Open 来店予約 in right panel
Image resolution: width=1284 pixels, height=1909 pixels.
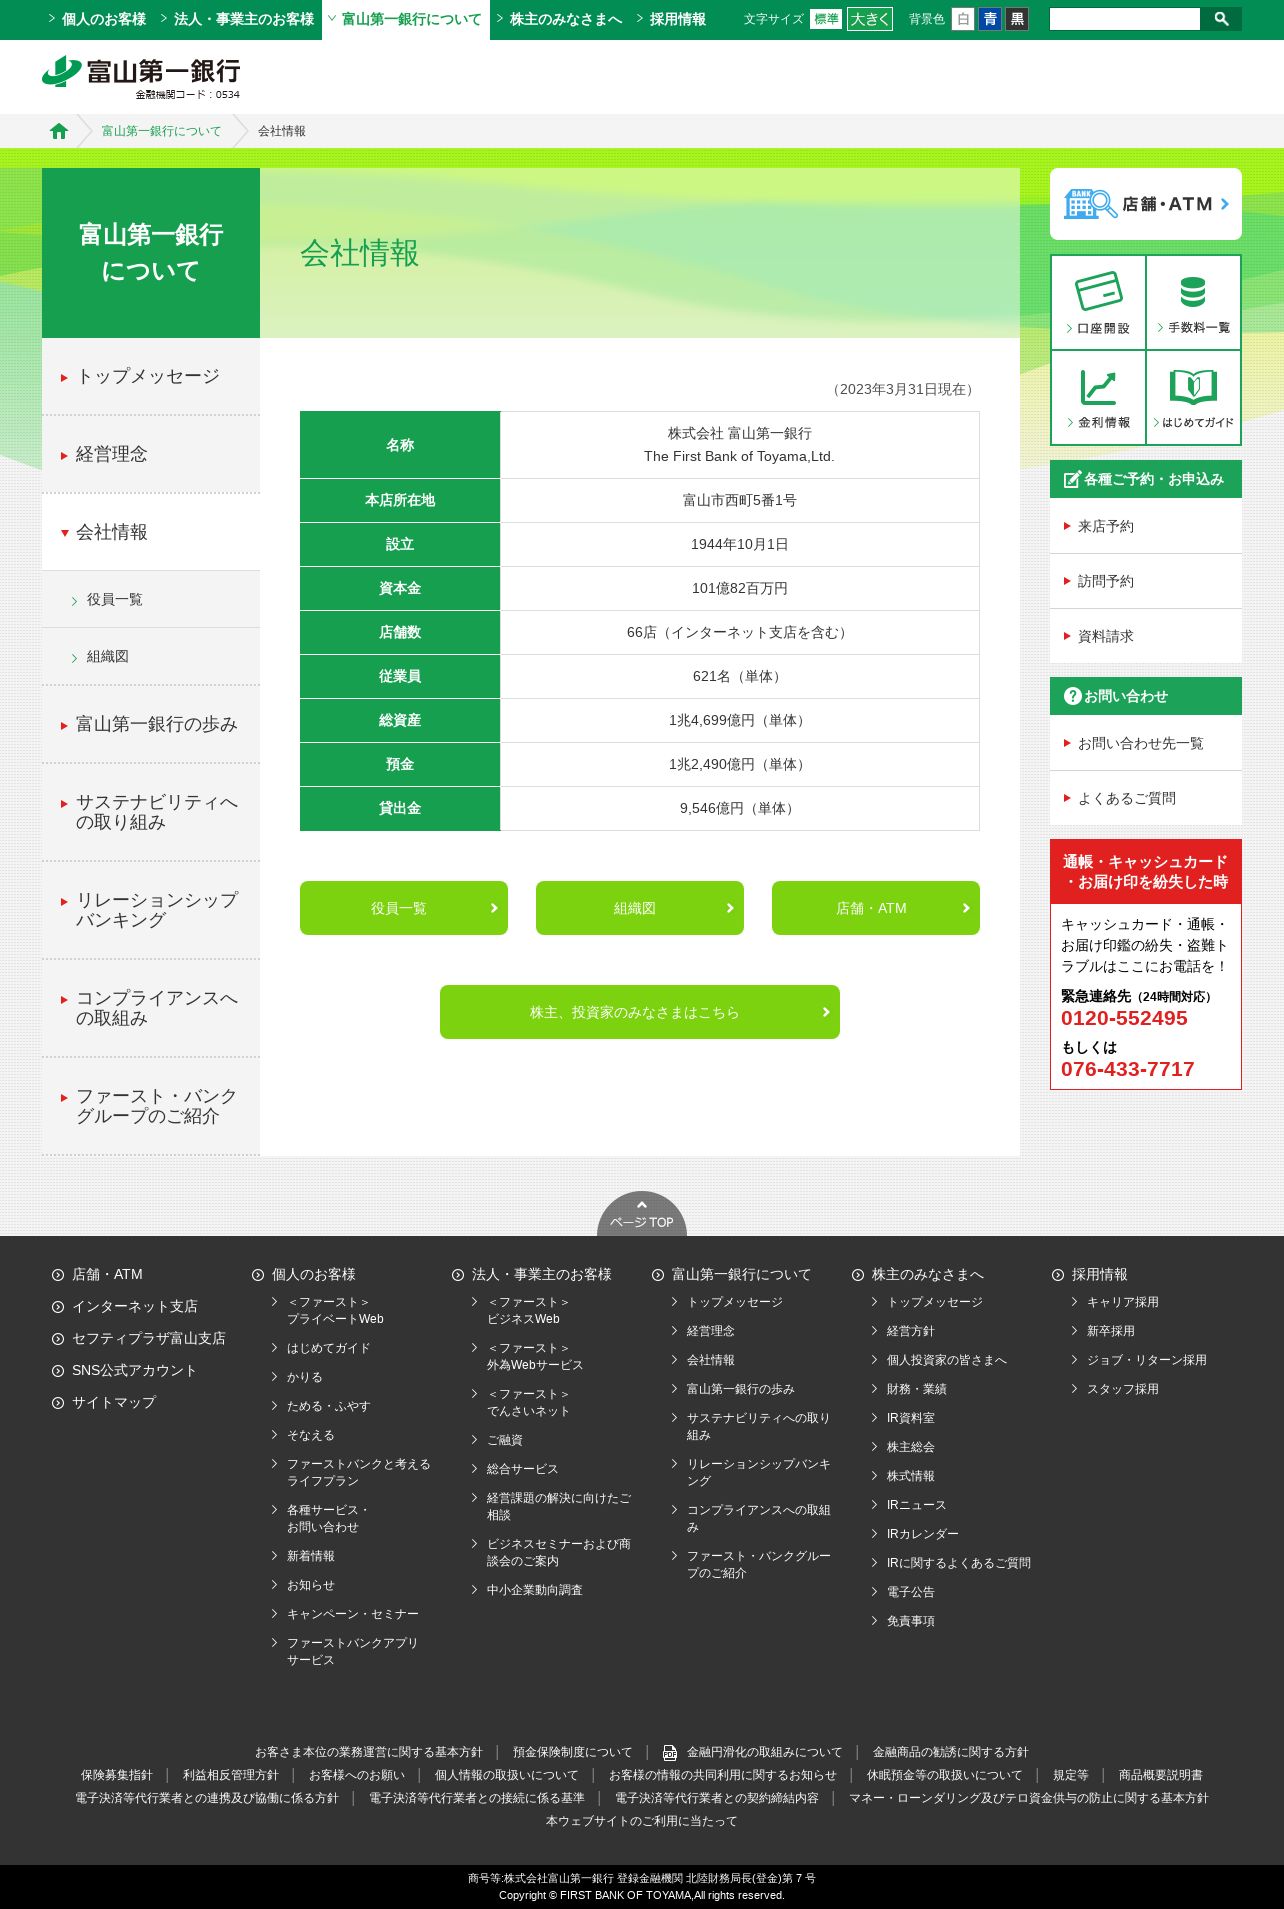(x=1146, y=526)
